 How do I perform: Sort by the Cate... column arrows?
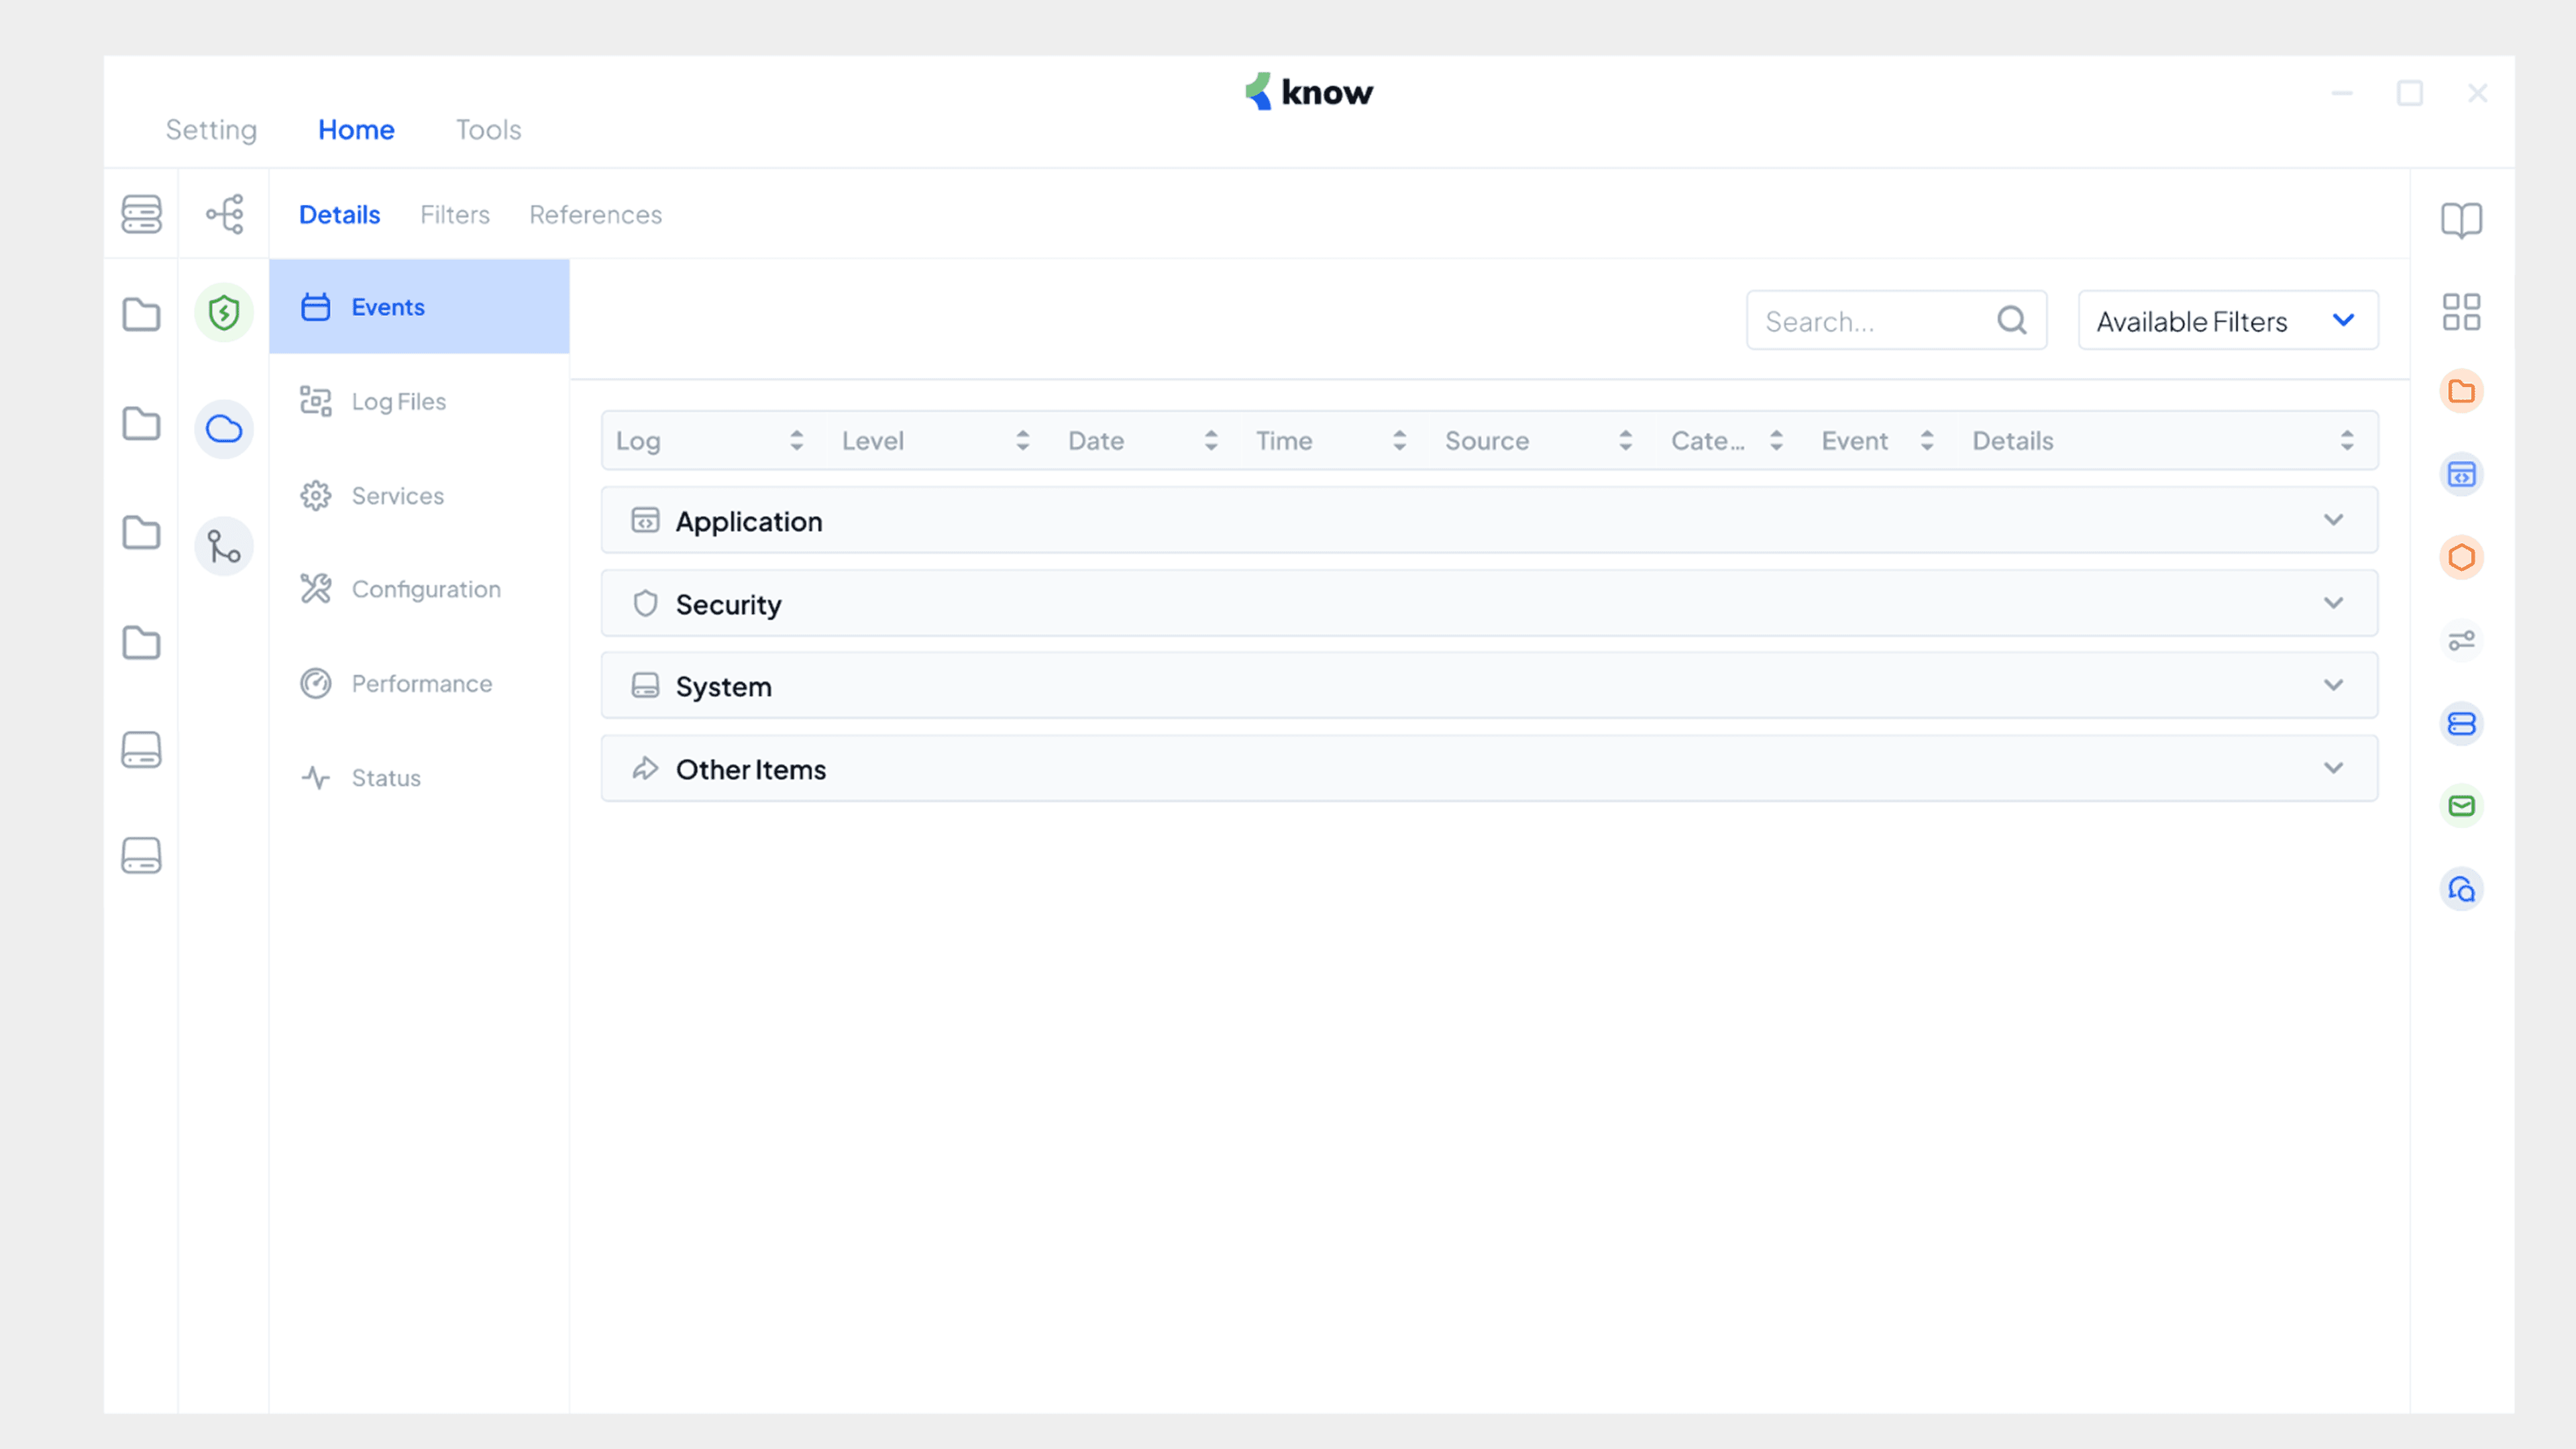click(1776, 440)
